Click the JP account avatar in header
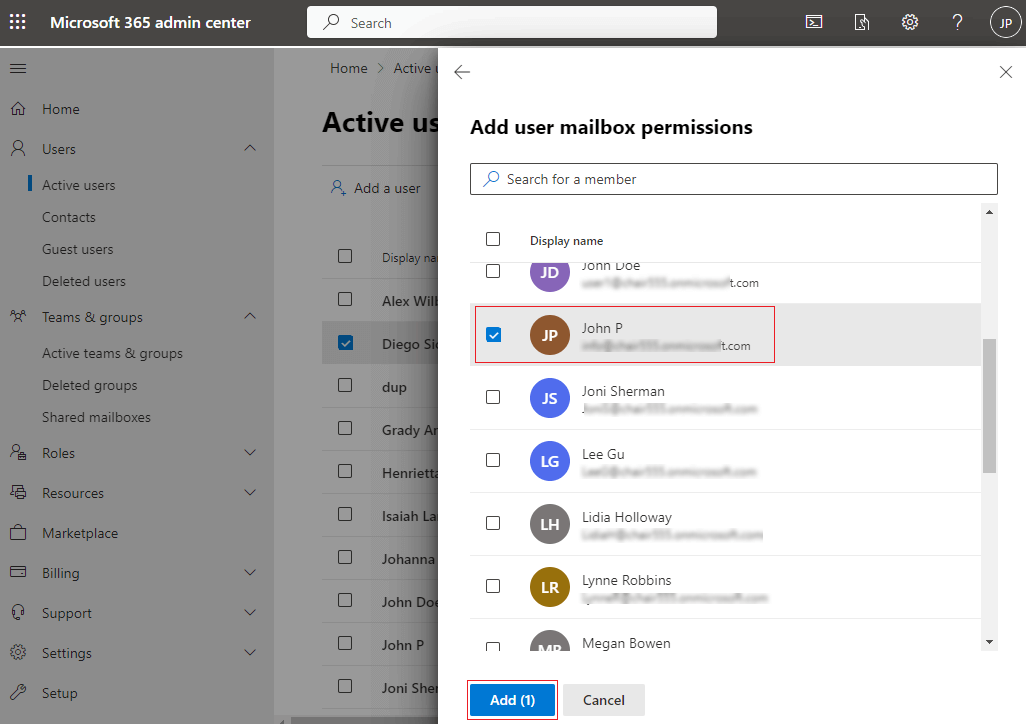Viewport: 1026px width, 724px height. point(1005,22)
